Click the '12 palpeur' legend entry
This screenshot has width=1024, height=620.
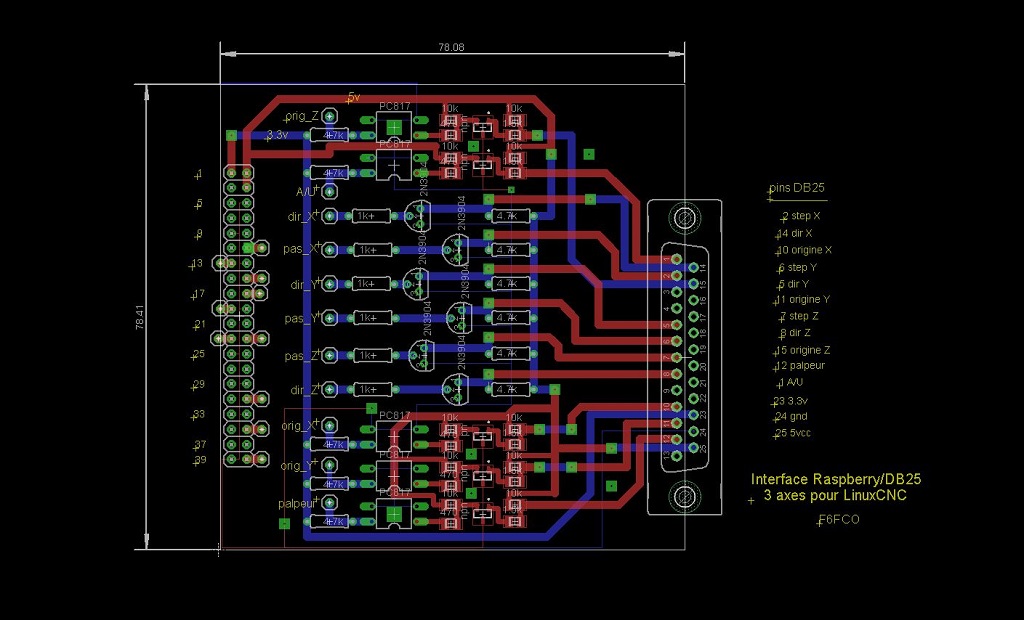(x=801, y=366)
